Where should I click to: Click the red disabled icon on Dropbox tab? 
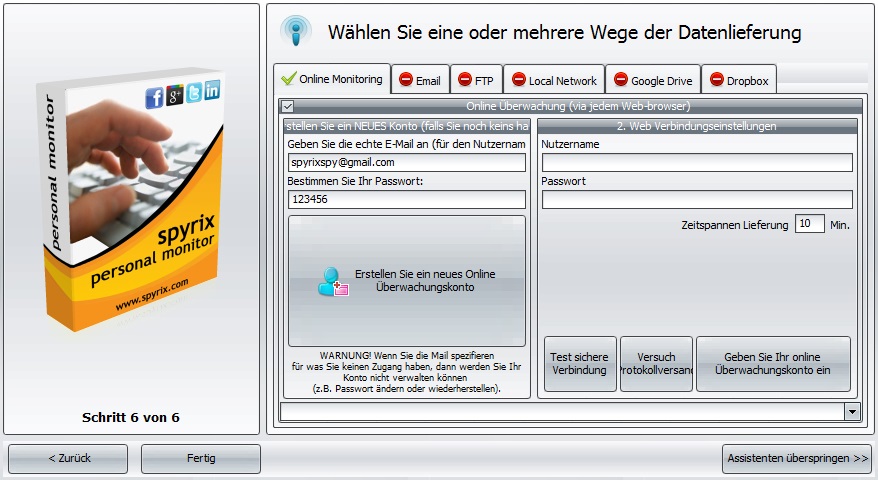(x=717, y=80)
